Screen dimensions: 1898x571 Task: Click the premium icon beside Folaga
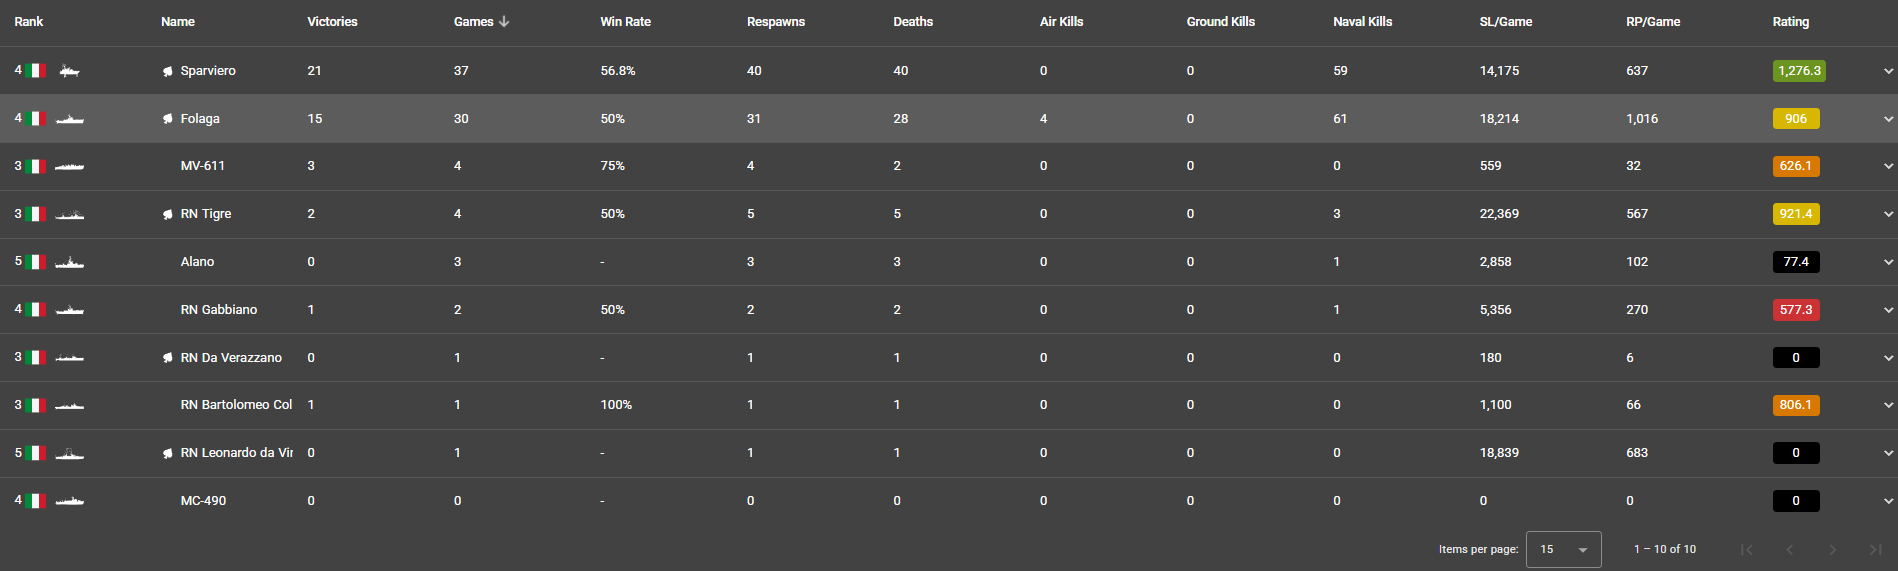[x=168, y=119]
